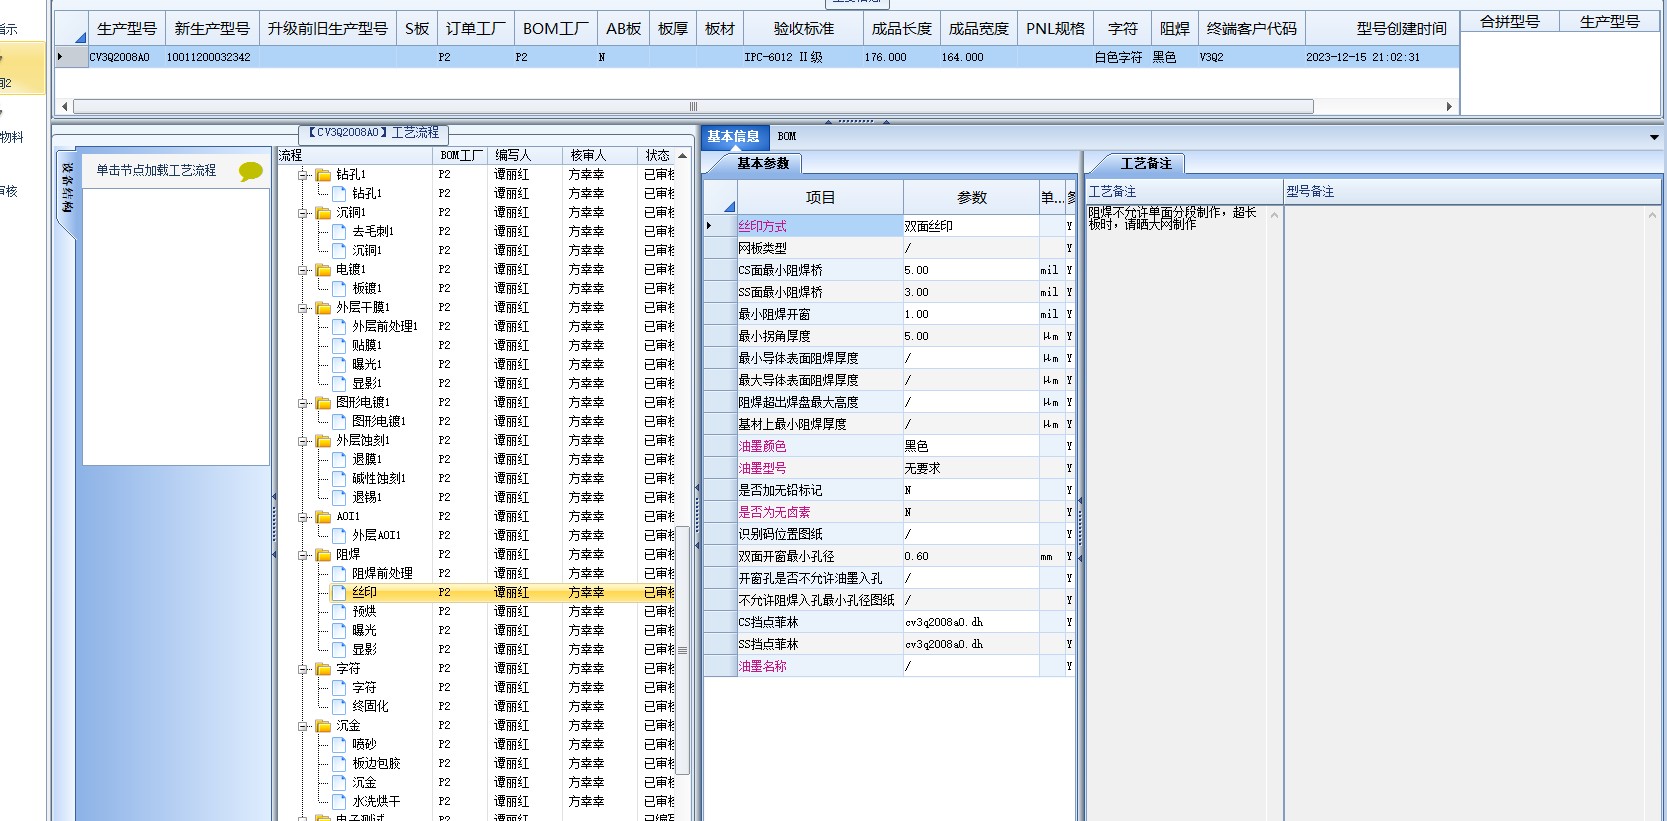Click document icon of 退锡1 step
The height and width of the screenshot is (821, 1667).
339,497
